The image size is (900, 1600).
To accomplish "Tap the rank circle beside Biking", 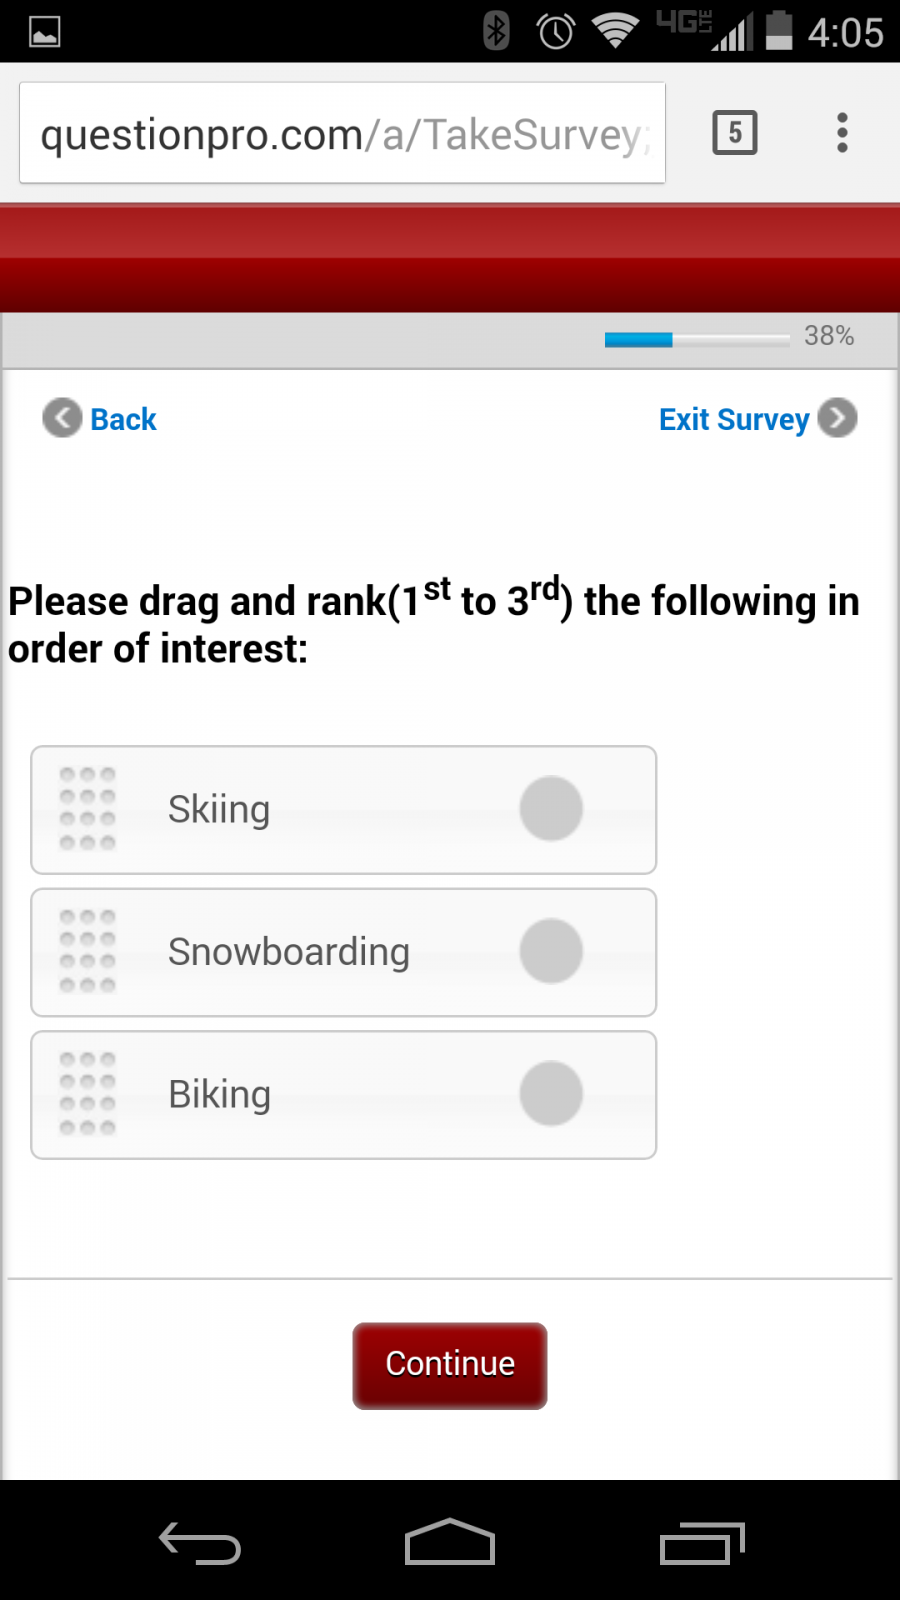I will point(550,1094).
